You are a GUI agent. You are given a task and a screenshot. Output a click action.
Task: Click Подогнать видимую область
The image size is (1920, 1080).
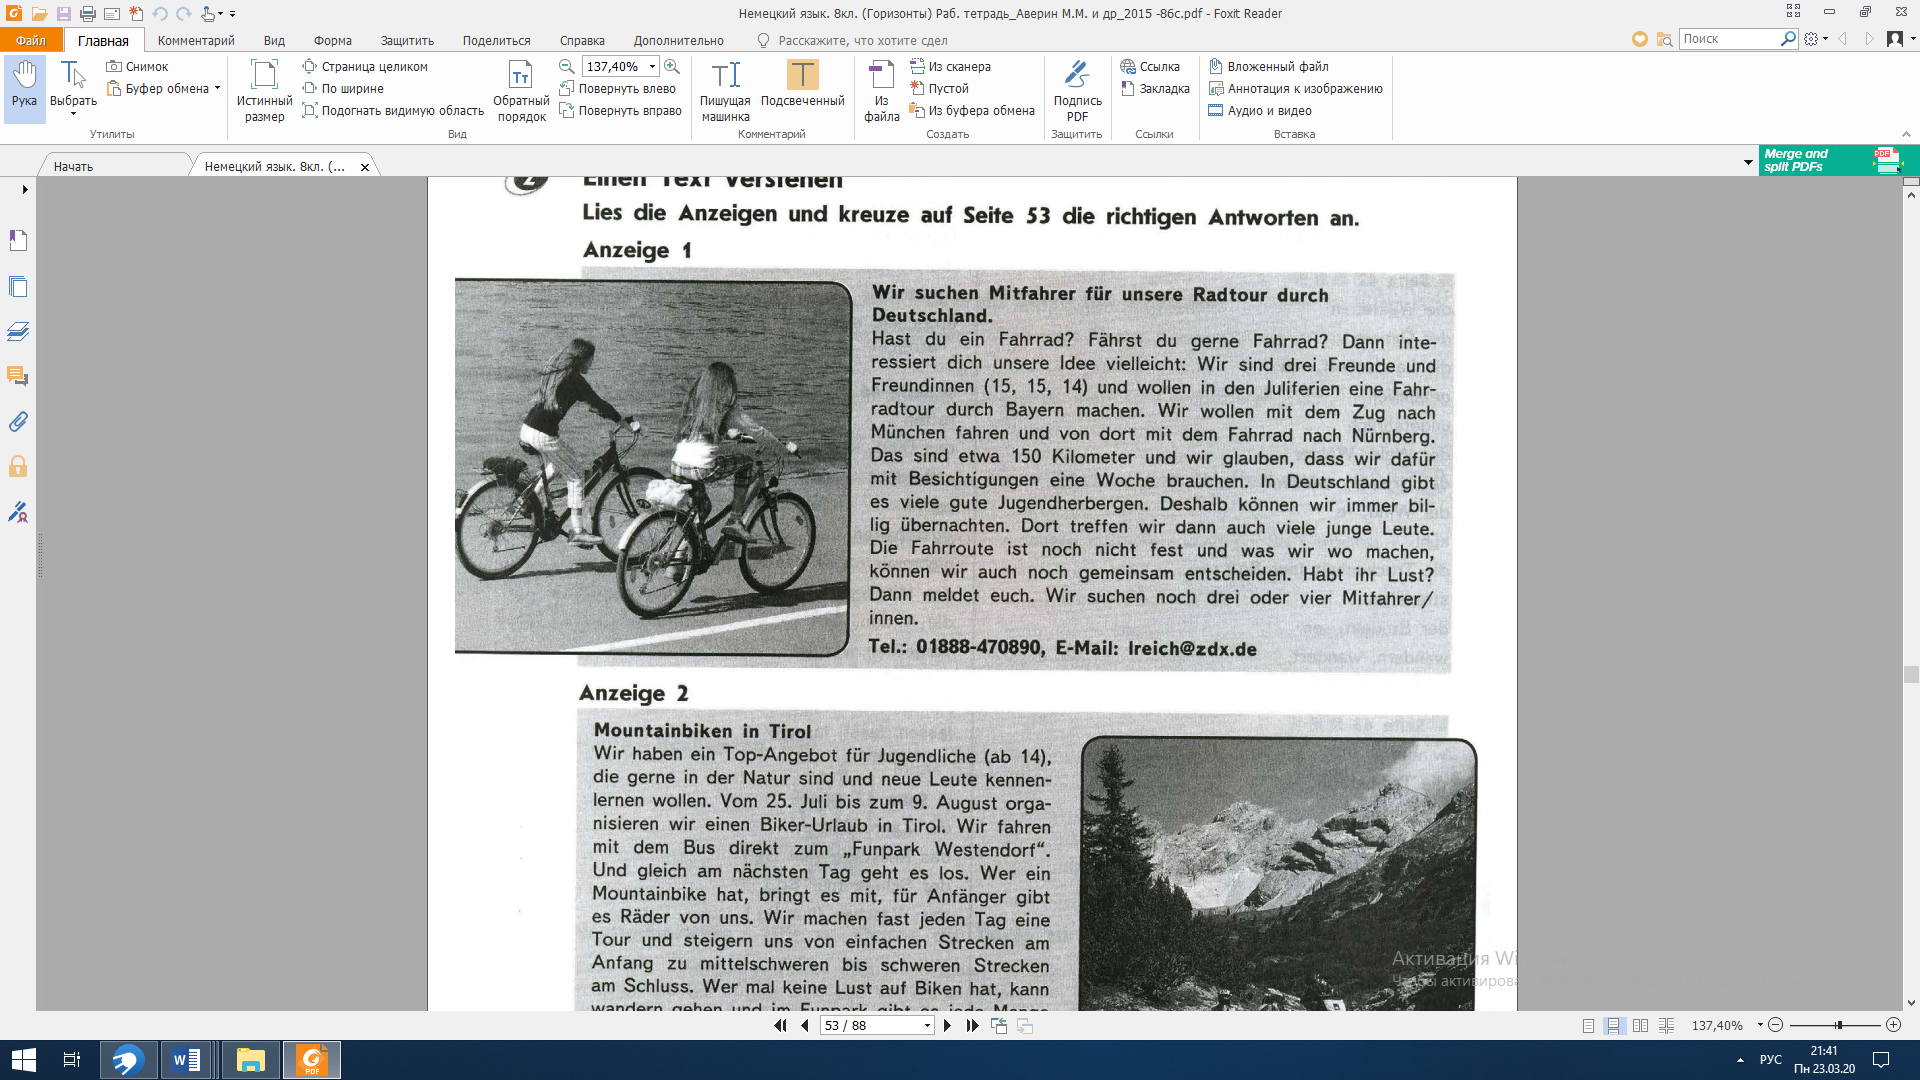pyautogui.click(x=393, y=110)
